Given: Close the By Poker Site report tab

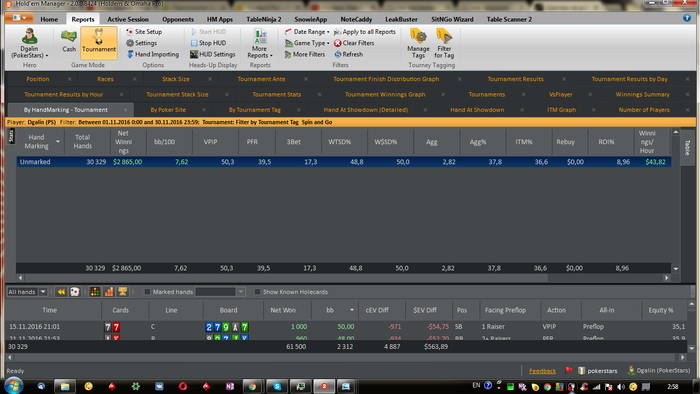Looking at the screenshot, I should [x=204, y=110].
